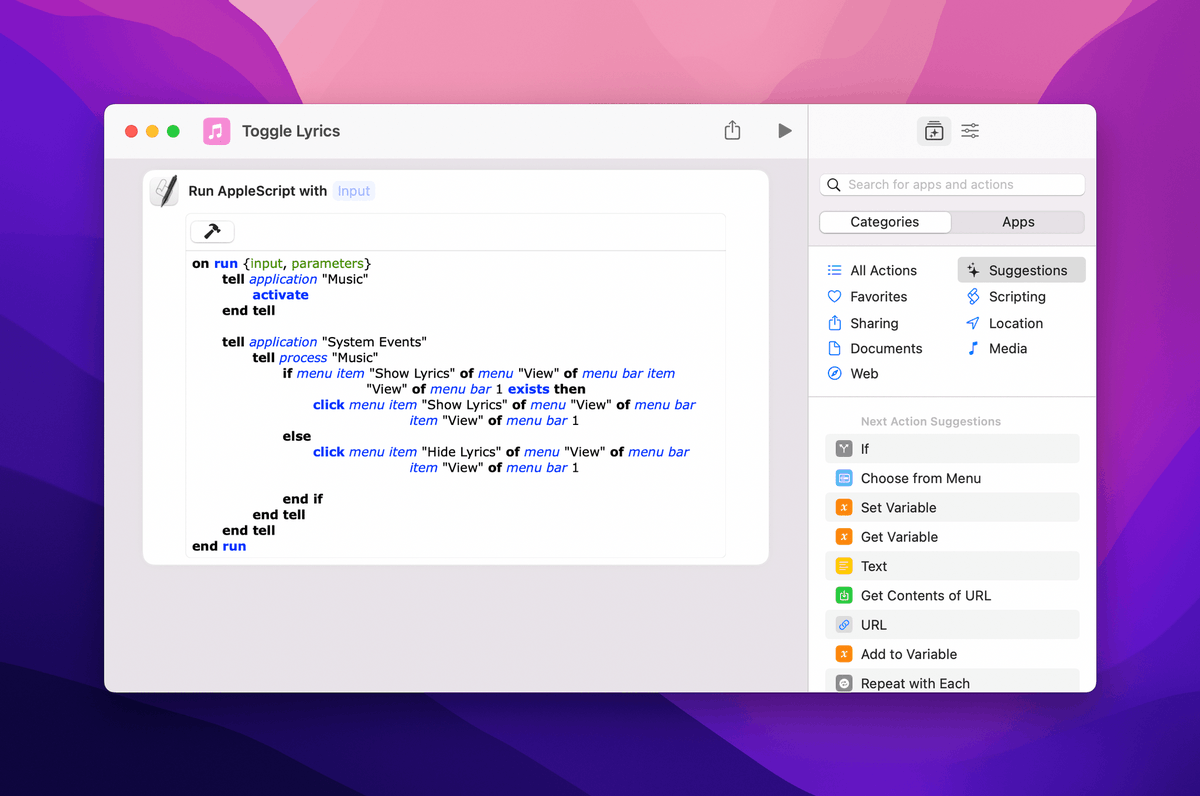
Task: Run the Toggle Lyrics shortcut
Action: [785, 131]
